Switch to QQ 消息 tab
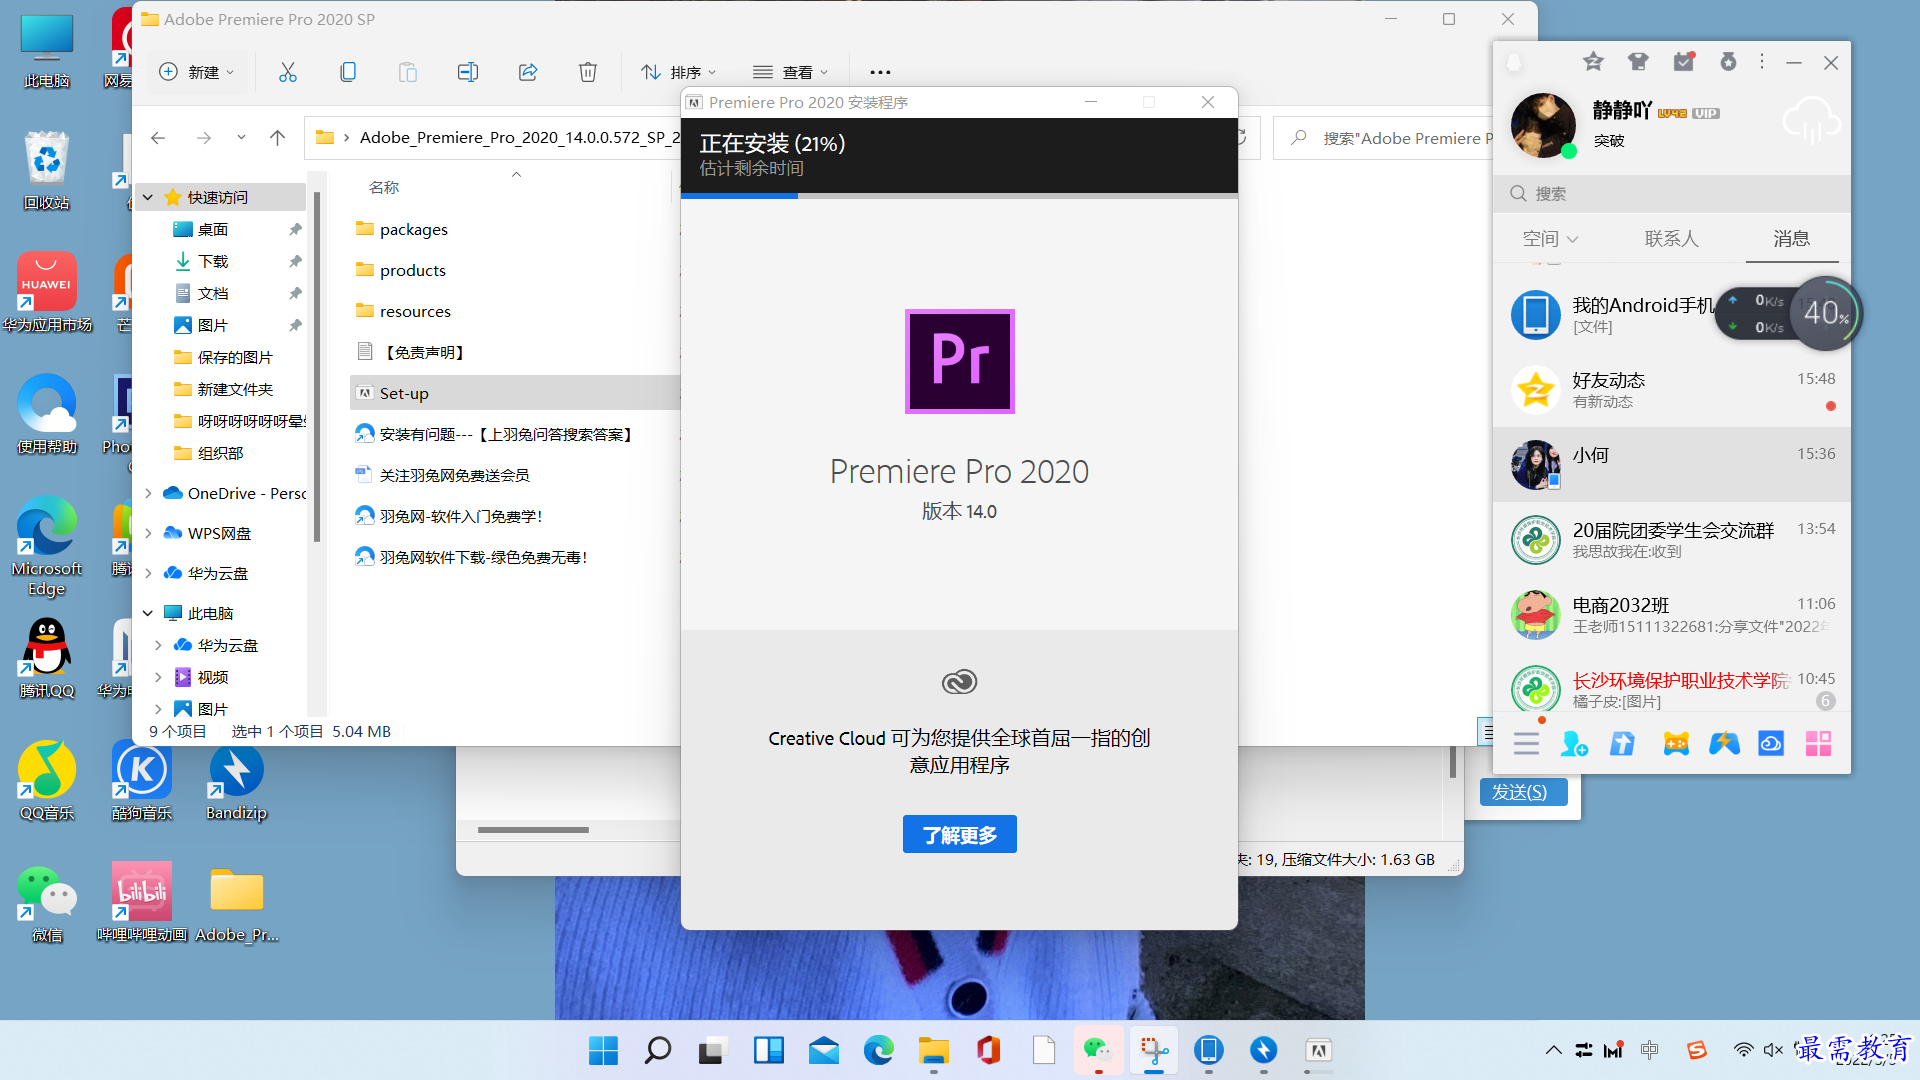This screenshot has height=1080, width=1920. point(1791,239)
